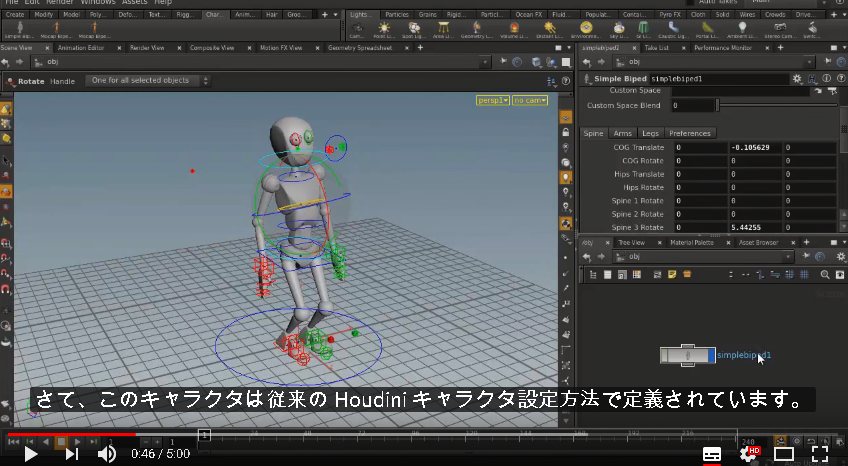
Task: Create an Area Light from shelf
Action: tap(443, 30)
